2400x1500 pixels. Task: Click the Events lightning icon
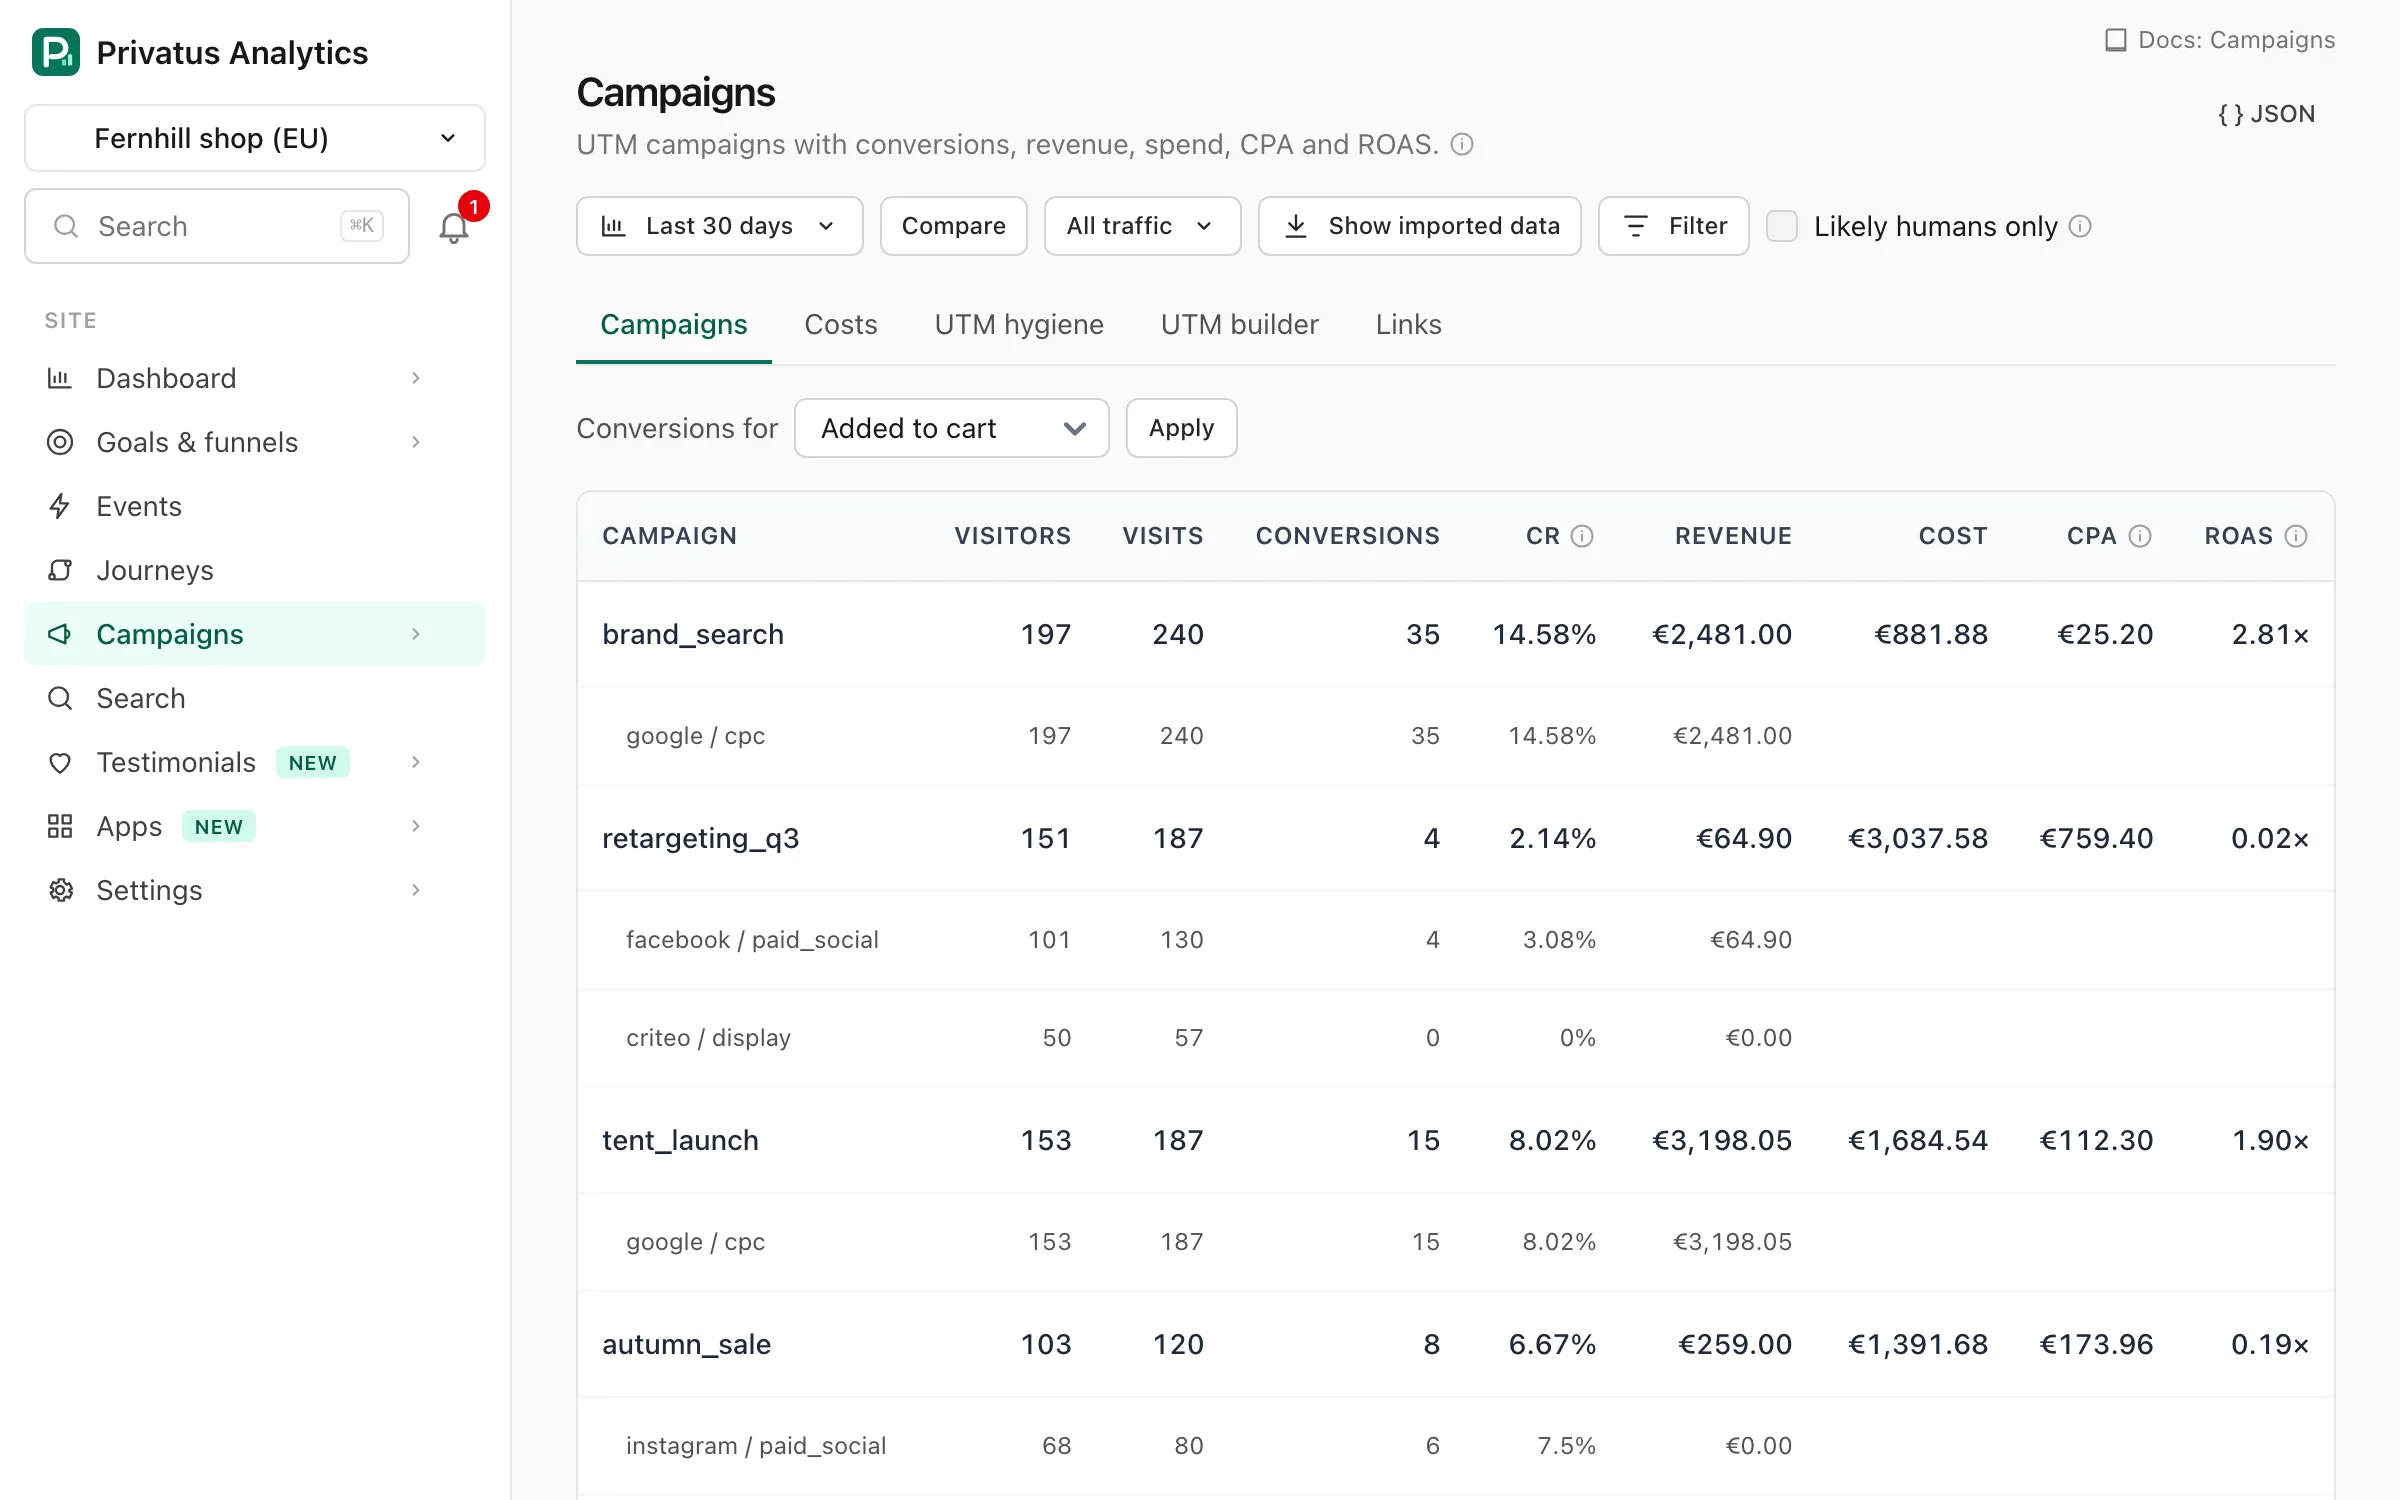coord(60,506)
